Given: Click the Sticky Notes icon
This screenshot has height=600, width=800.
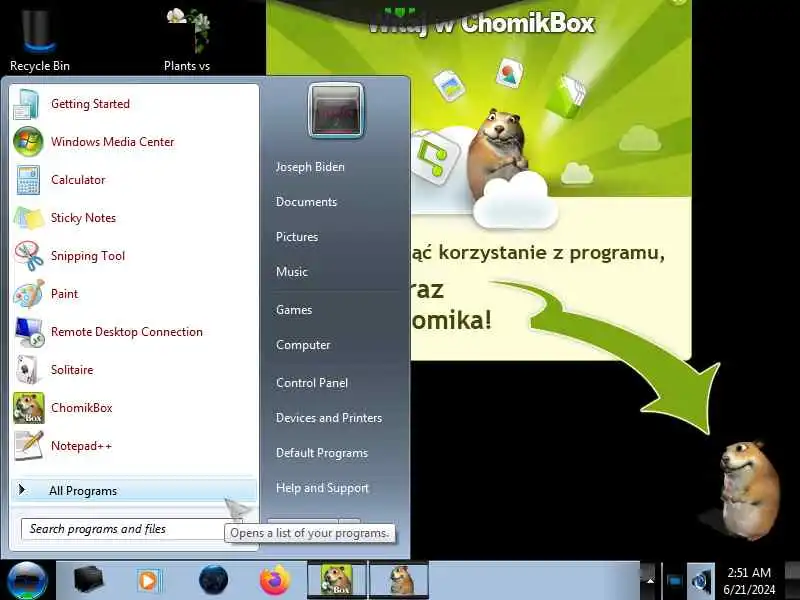Looking at the screenshot, I should (29, 218).
